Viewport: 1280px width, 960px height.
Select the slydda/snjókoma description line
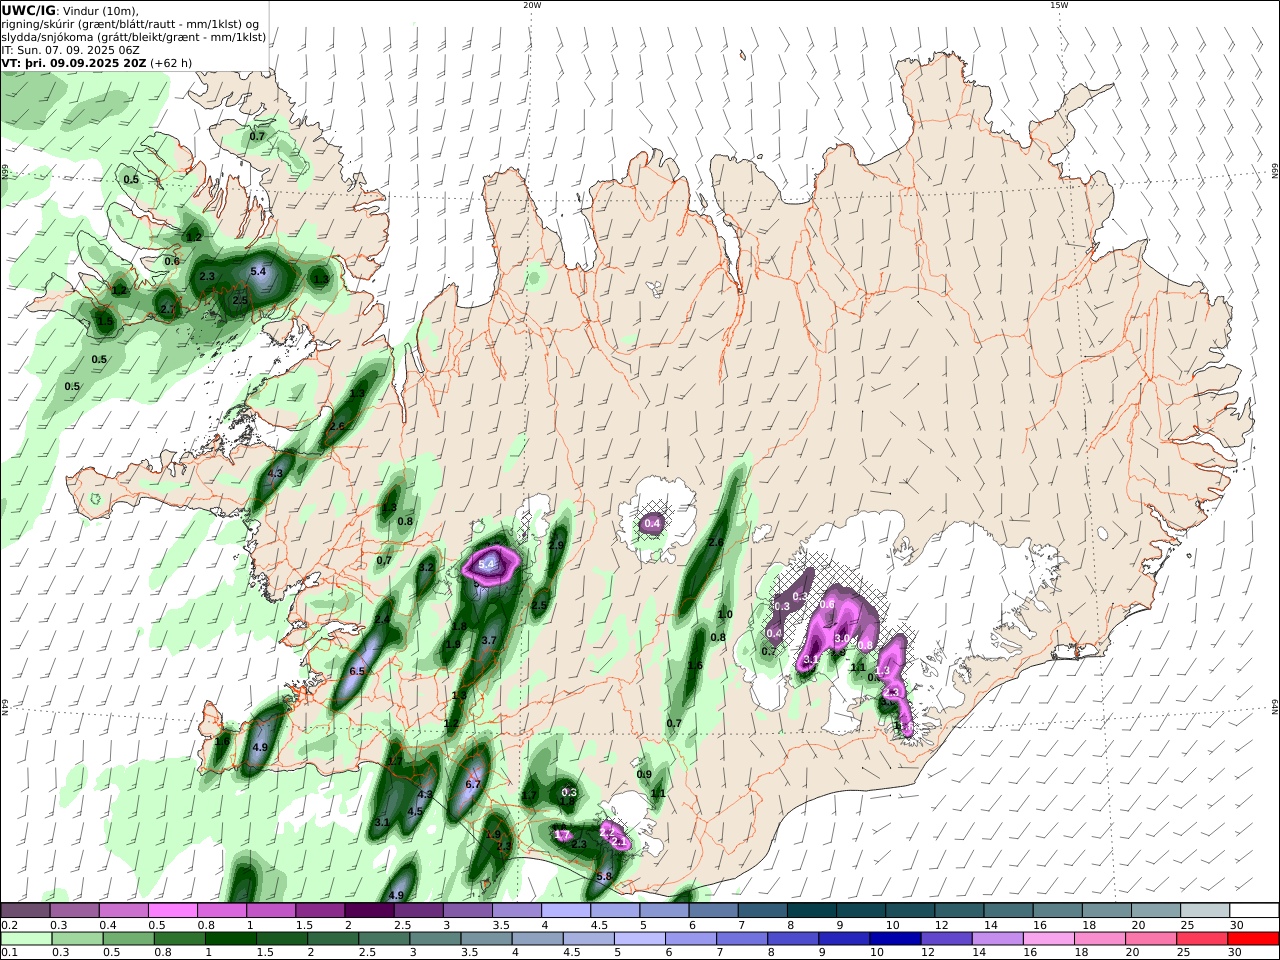[x=134, y=37]
